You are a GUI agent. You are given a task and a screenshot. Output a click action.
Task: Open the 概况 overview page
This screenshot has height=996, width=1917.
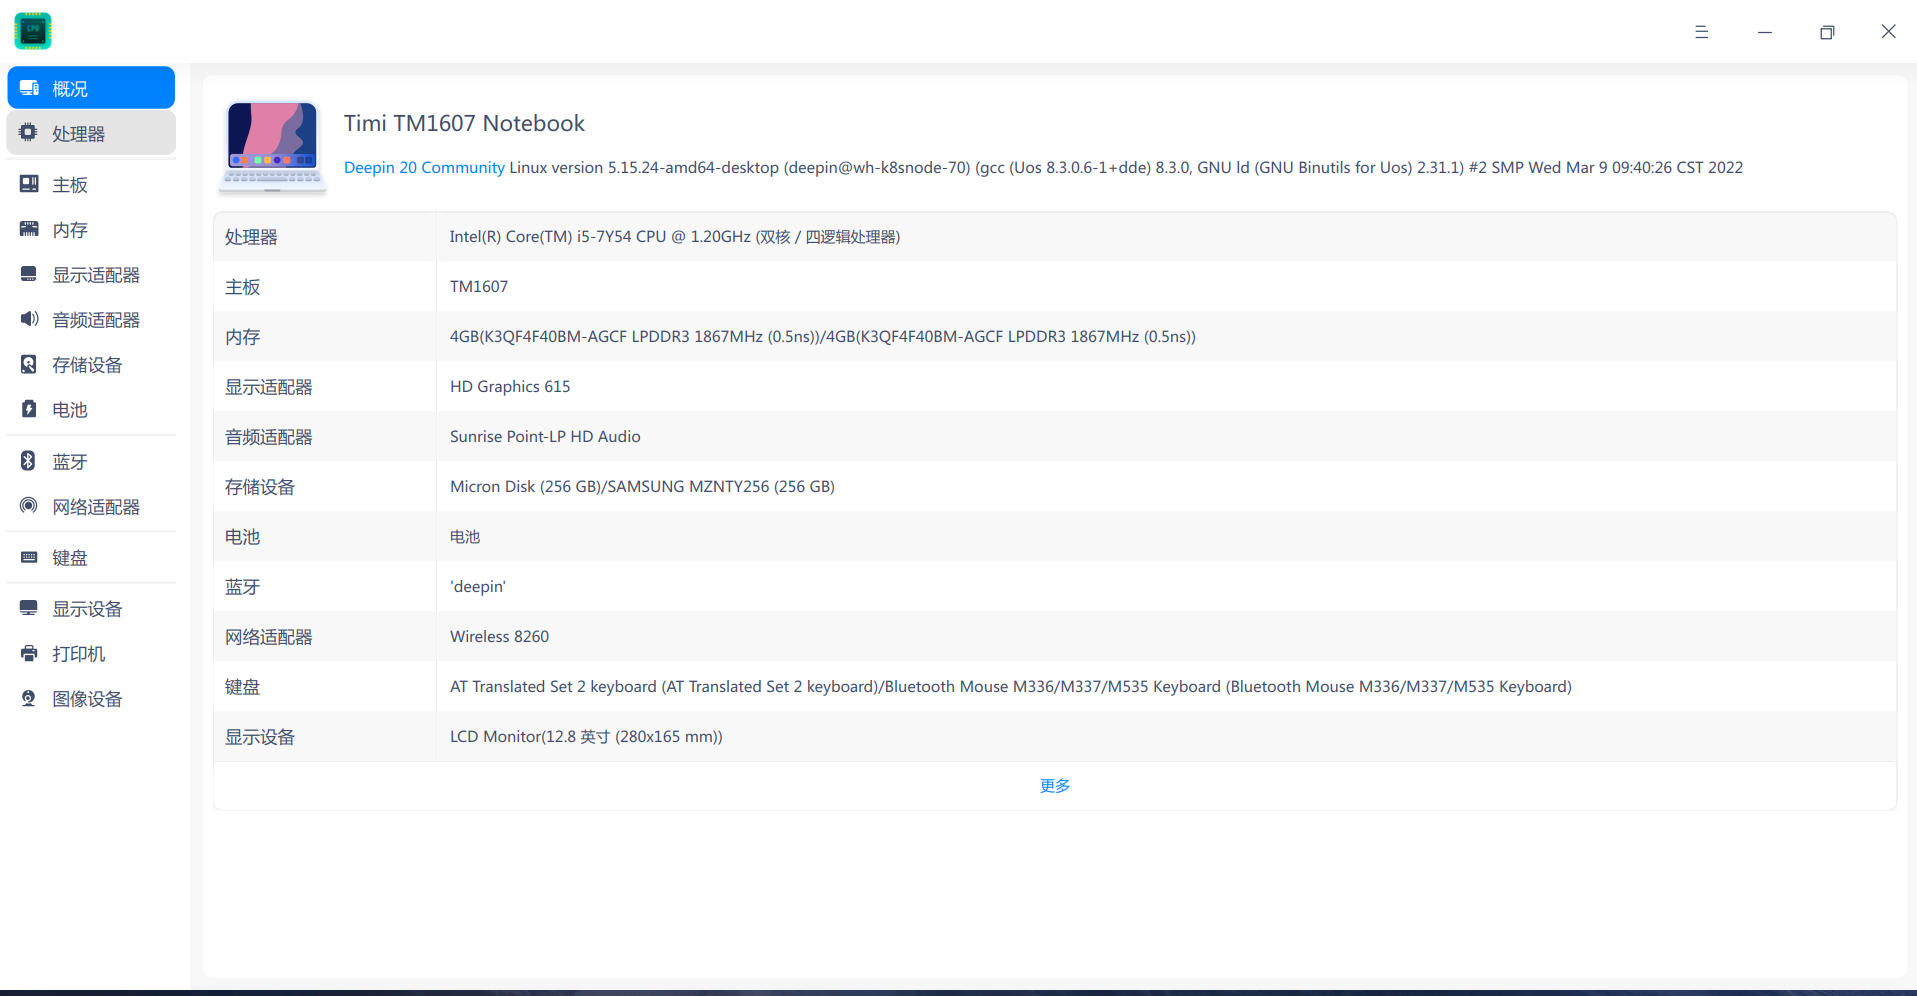(91, 88)
